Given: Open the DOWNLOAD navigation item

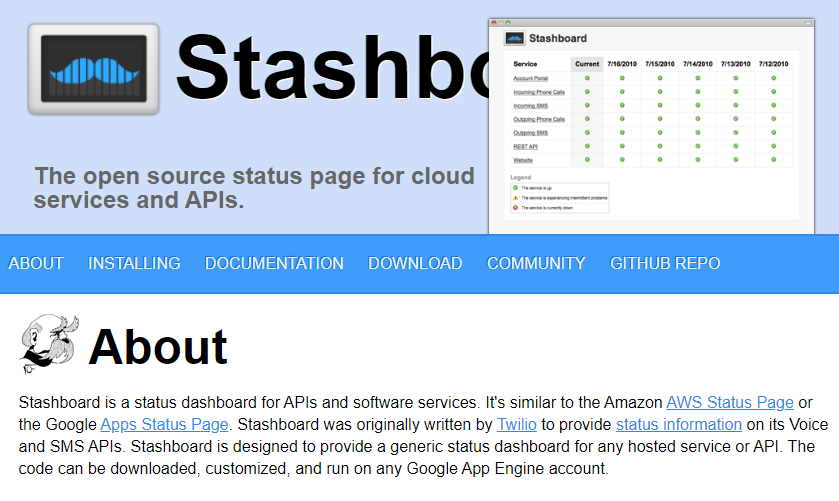Looking at the screenshot, I should pos(415,263).
